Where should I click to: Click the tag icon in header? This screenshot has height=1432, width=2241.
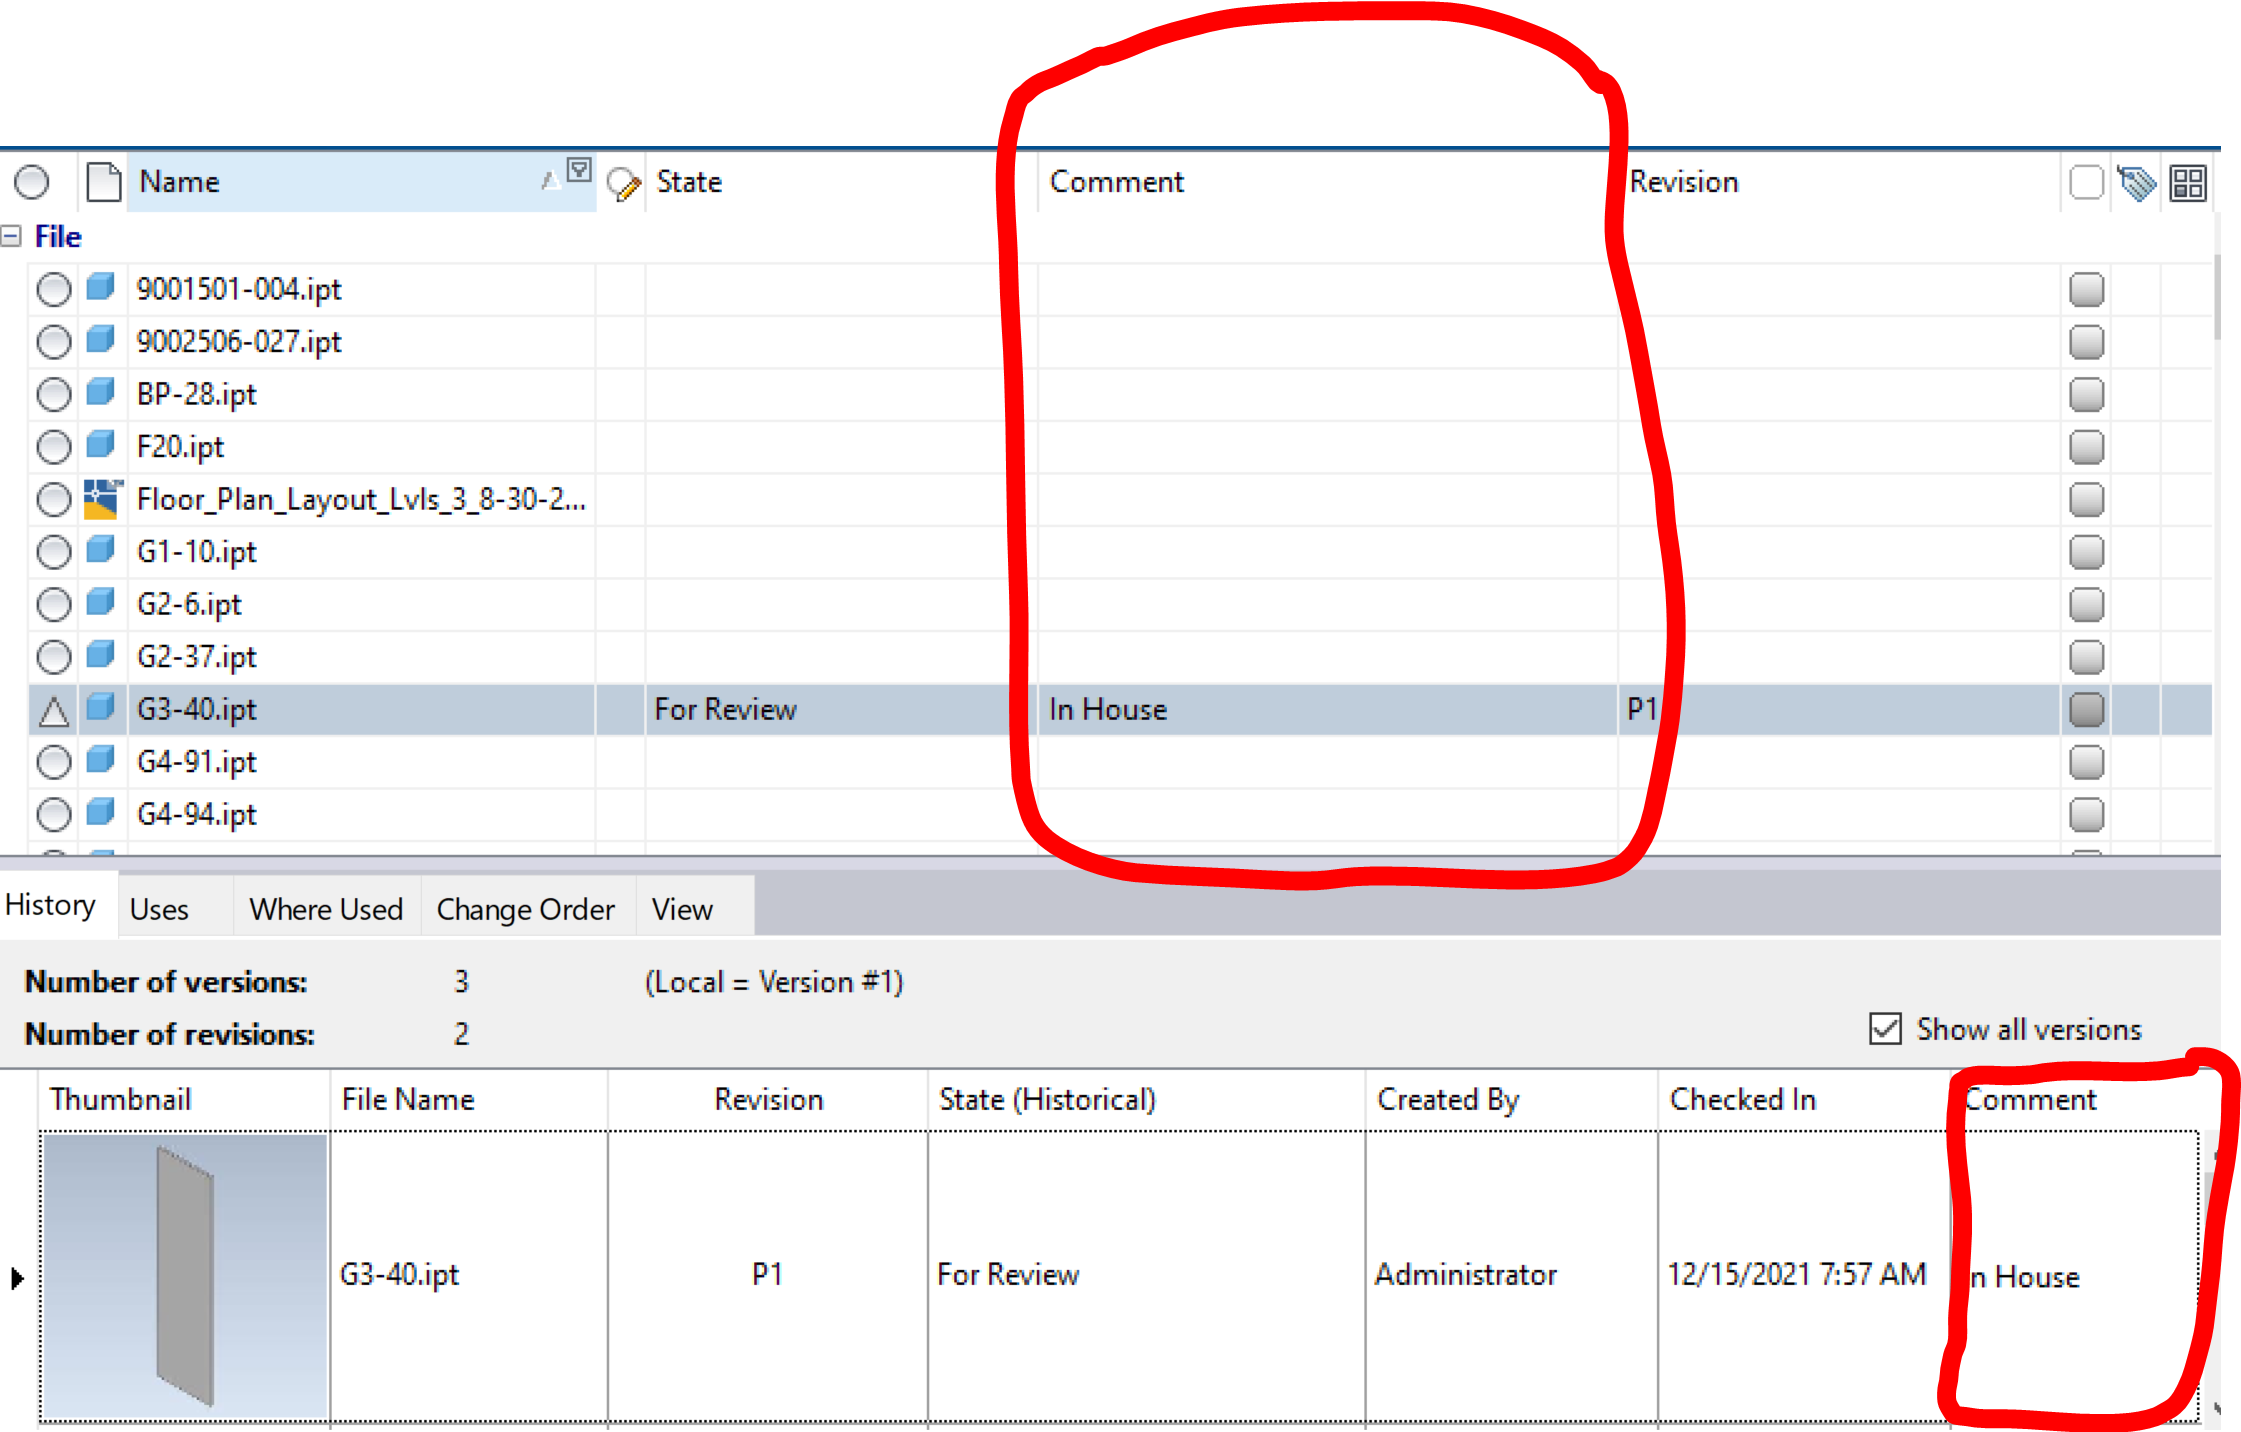tap(2137, 183)
